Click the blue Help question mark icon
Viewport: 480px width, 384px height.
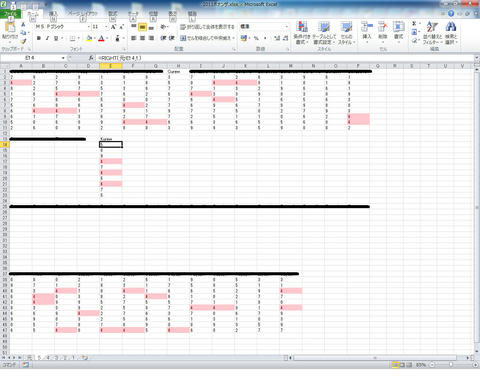coord(451,14)
